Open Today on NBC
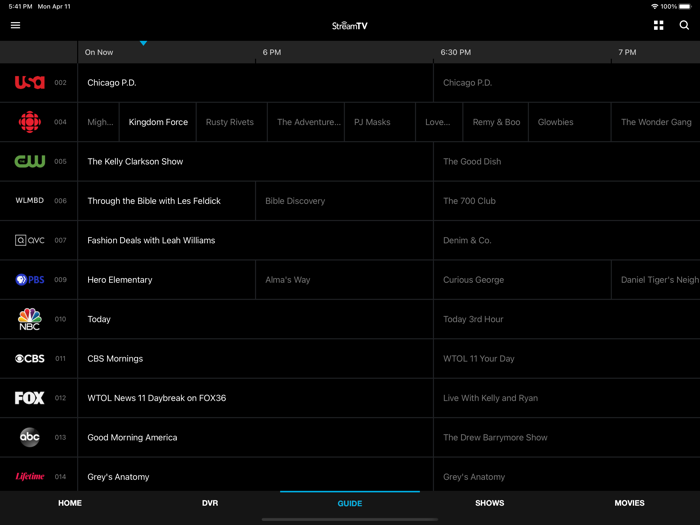Image resolution: width=700 pixels, height=525 pixels. [255, 319]
